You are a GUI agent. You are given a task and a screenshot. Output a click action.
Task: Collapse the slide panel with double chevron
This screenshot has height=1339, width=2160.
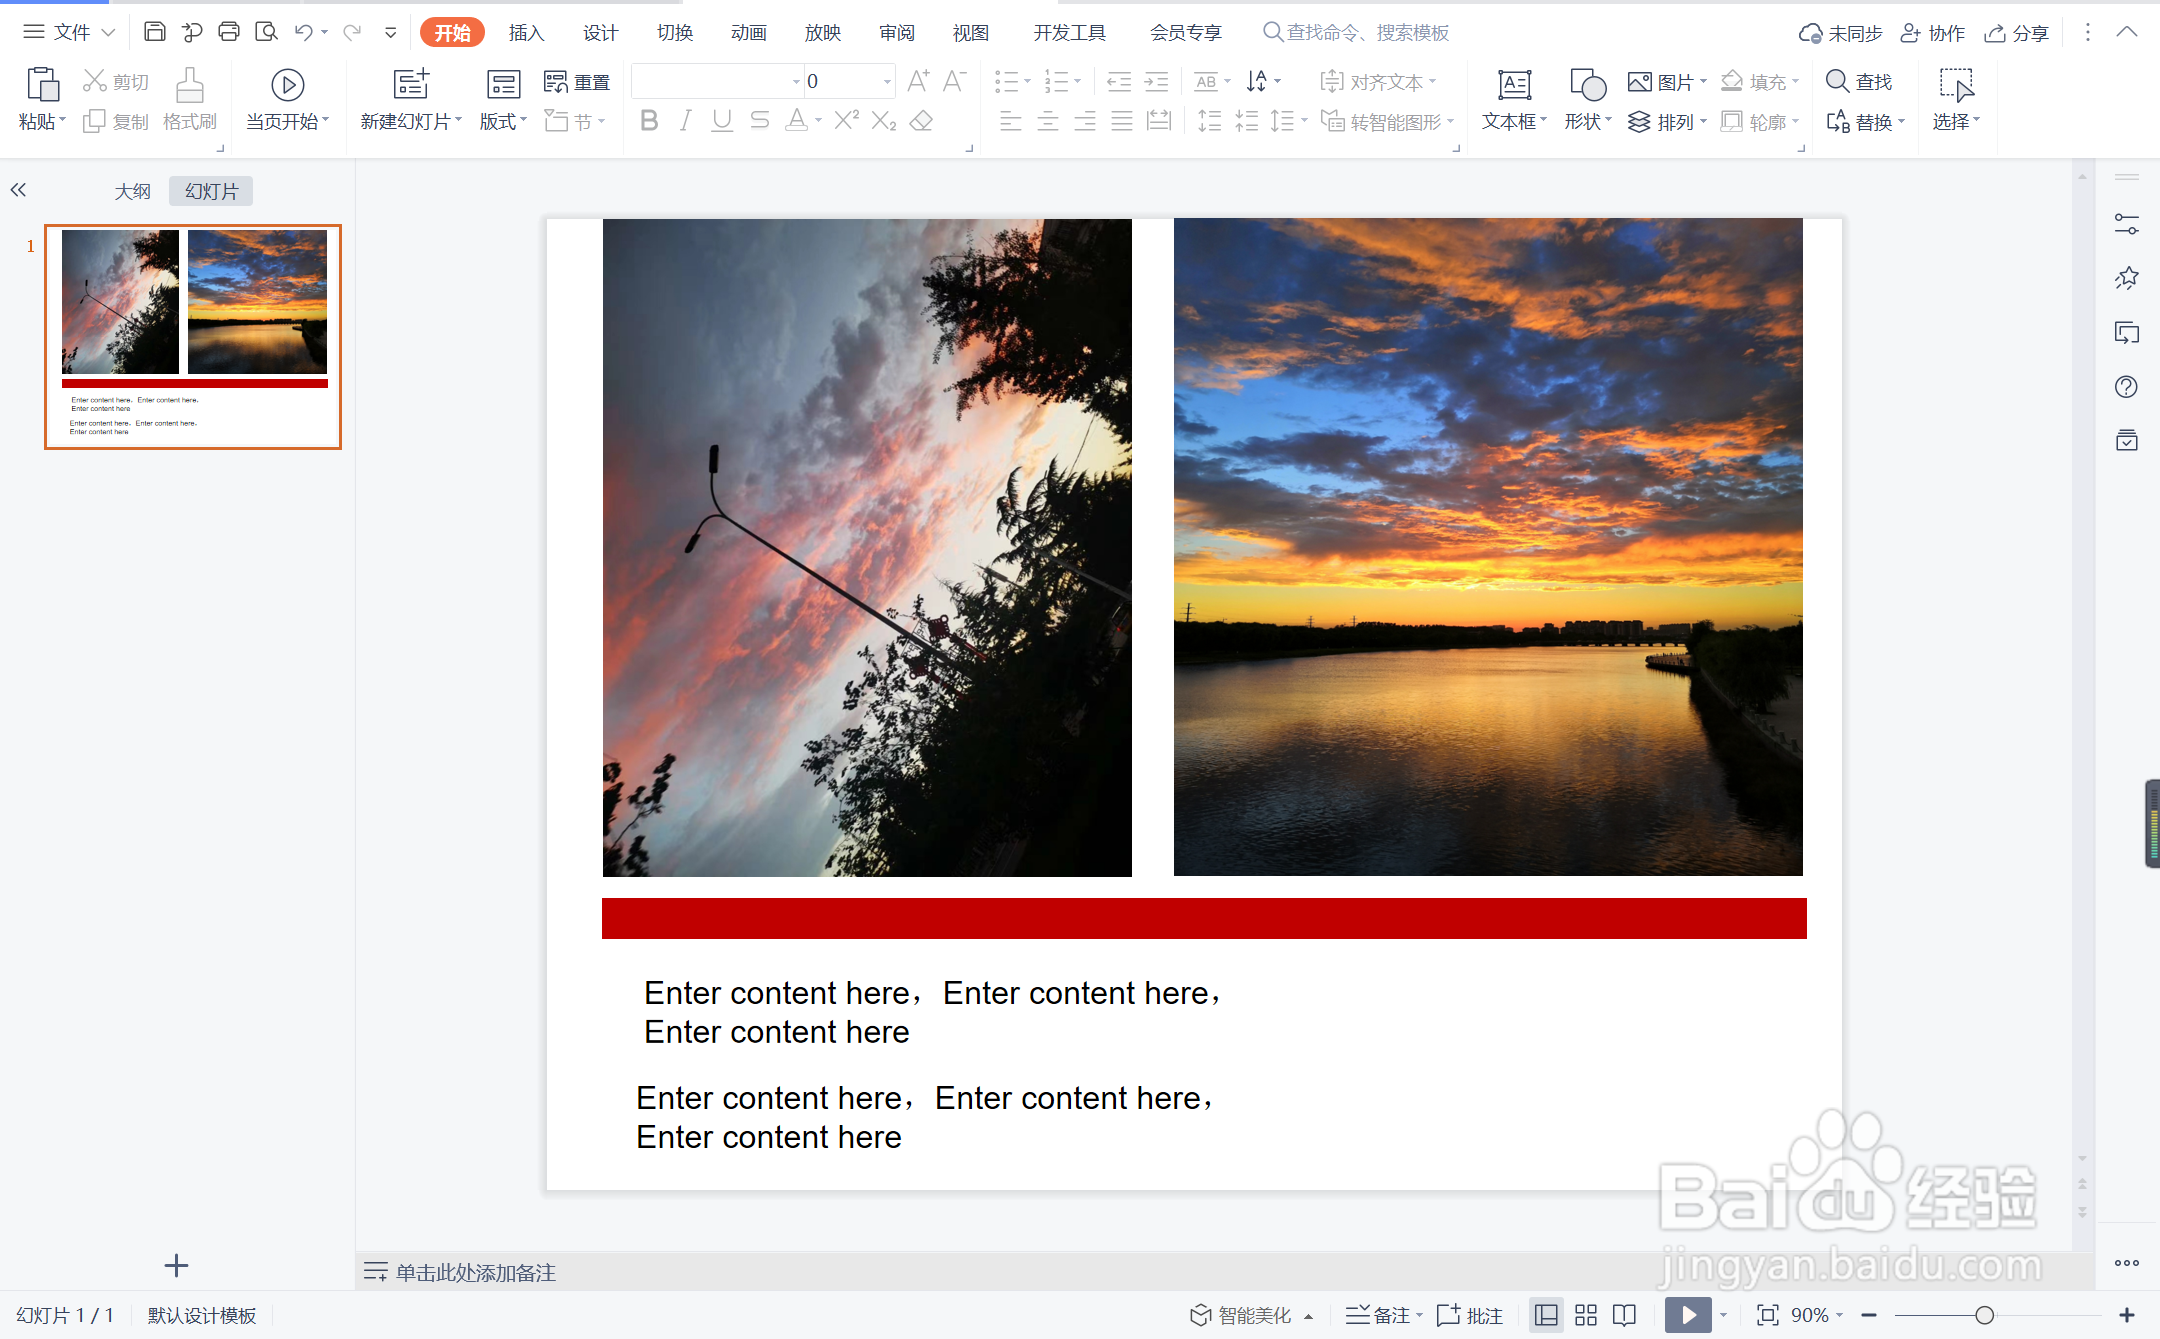18,190
